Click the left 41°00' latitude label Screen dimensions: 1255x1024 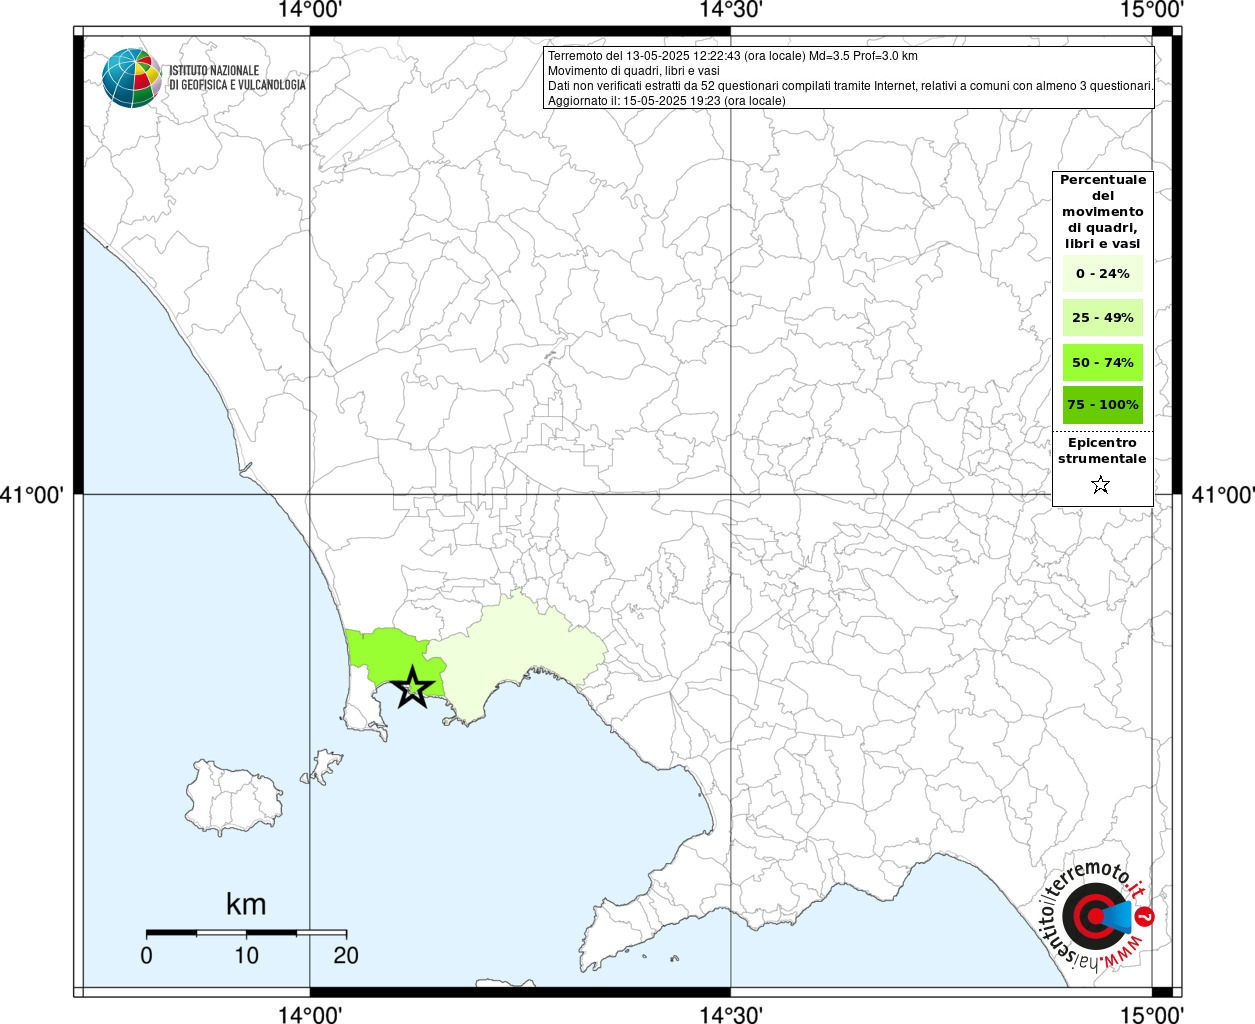pos(33,494)
